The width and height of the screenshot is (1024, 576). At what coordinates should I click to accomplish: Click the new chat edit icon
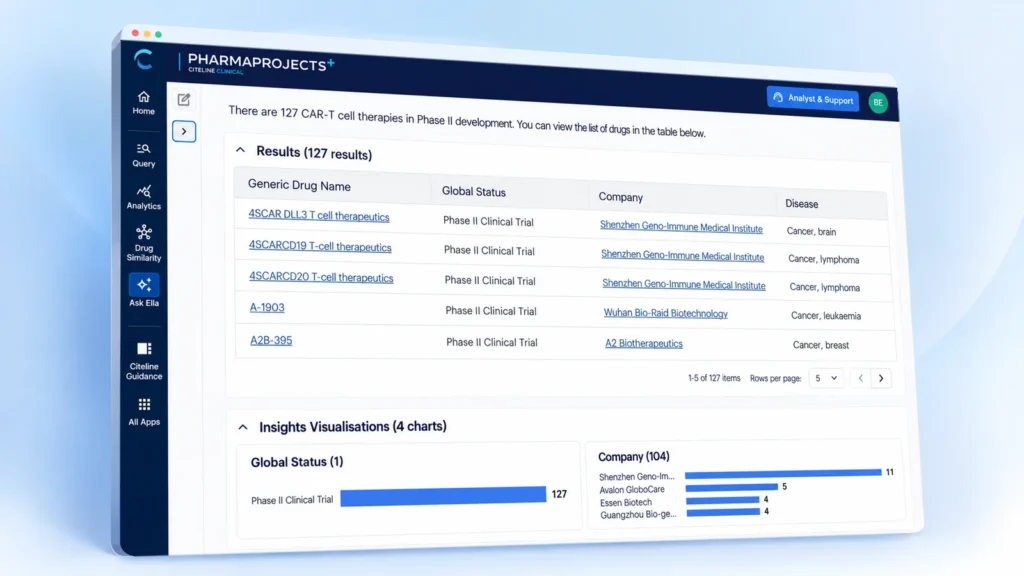[184, 99]
